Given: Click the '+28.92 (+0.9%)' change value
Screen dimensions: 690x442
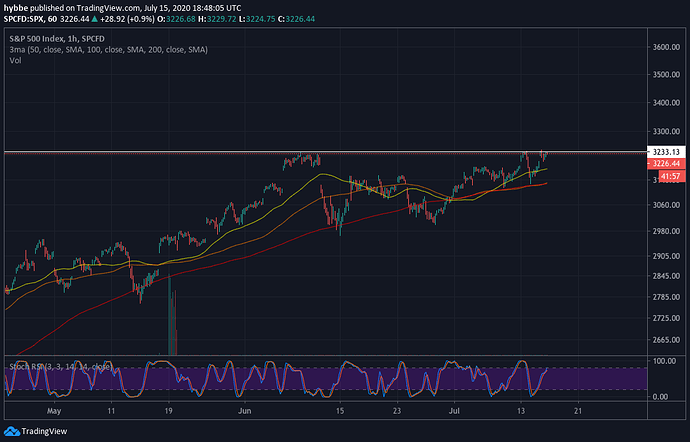Looking at the screenshot, I should (x=127, y=19).
